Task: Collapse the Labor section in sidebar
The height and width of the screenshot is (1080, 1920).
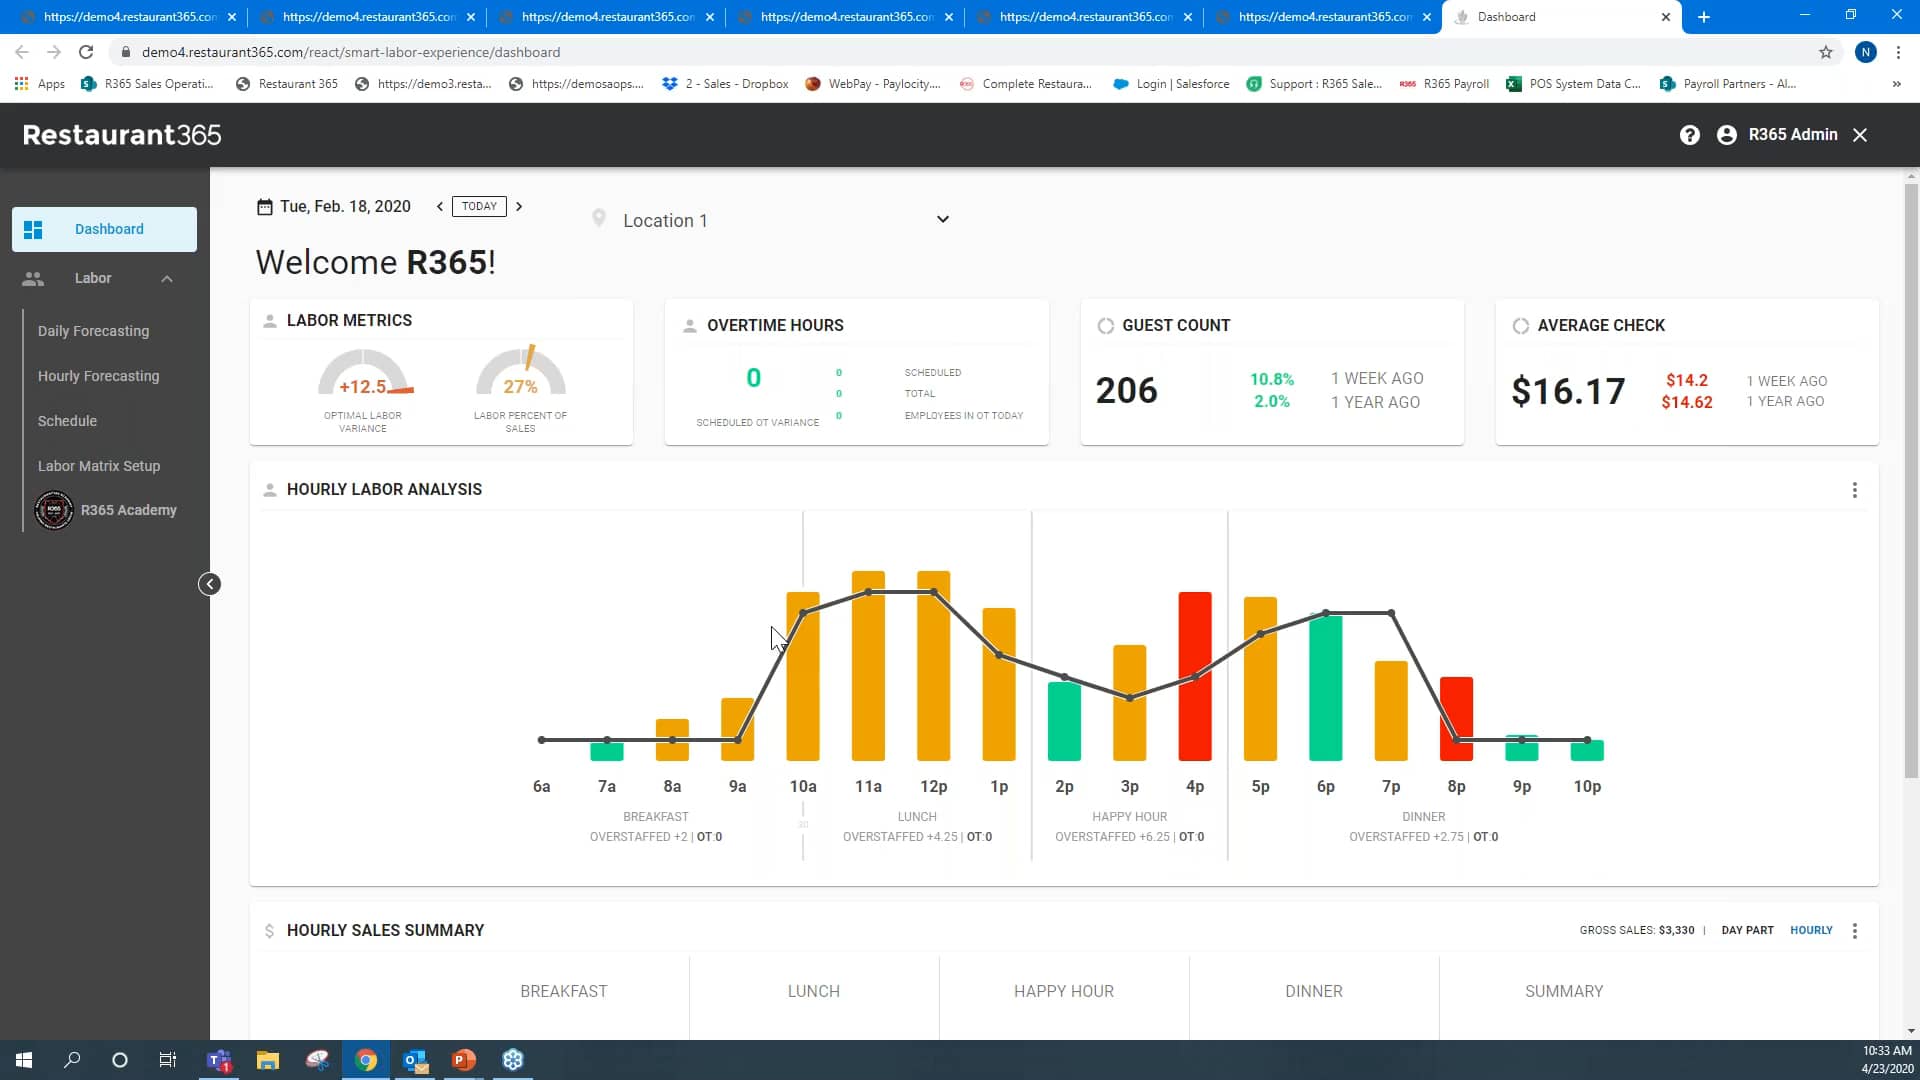Action: (x=167, y=278)
